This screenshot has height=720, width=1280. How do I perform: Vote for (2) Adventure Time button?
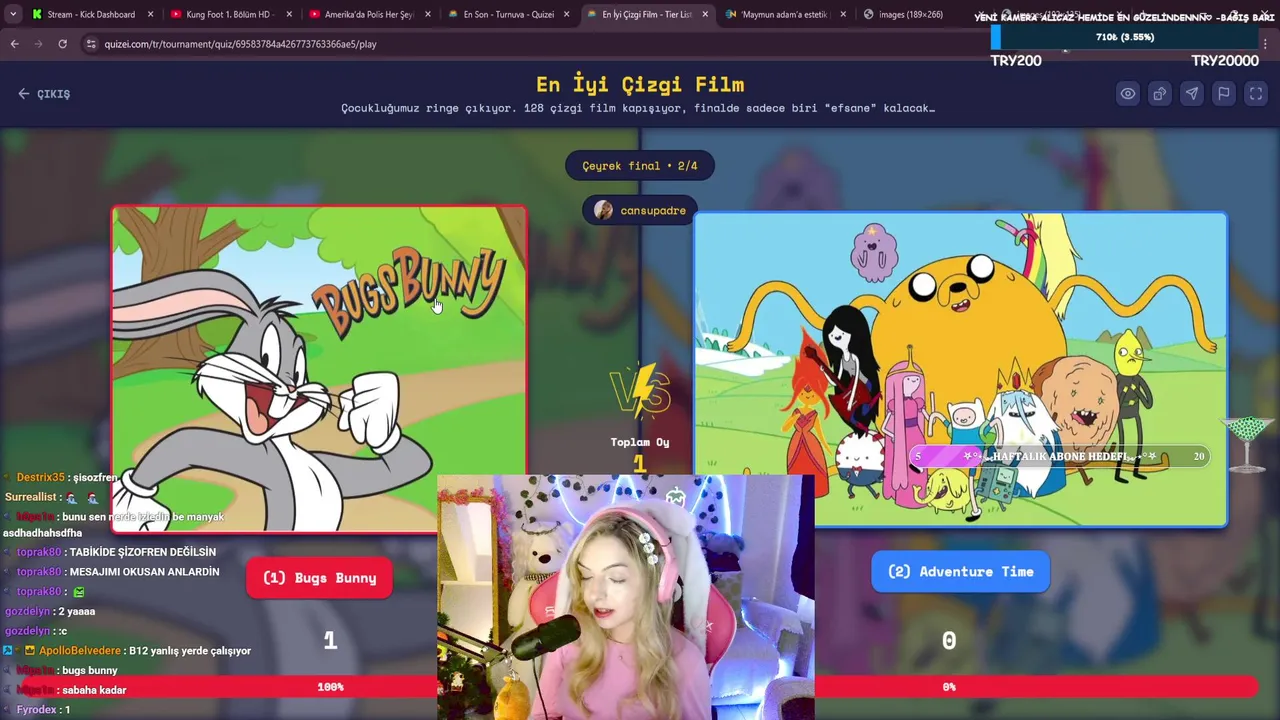coord(960,572)
